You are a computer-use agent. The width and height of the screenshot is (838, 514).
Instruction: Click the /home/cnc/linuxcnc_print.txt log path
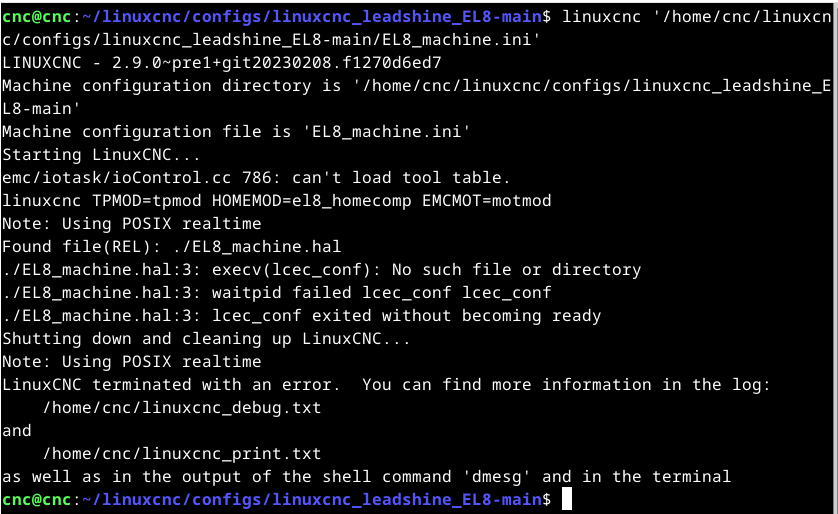(x=182, y=454)
